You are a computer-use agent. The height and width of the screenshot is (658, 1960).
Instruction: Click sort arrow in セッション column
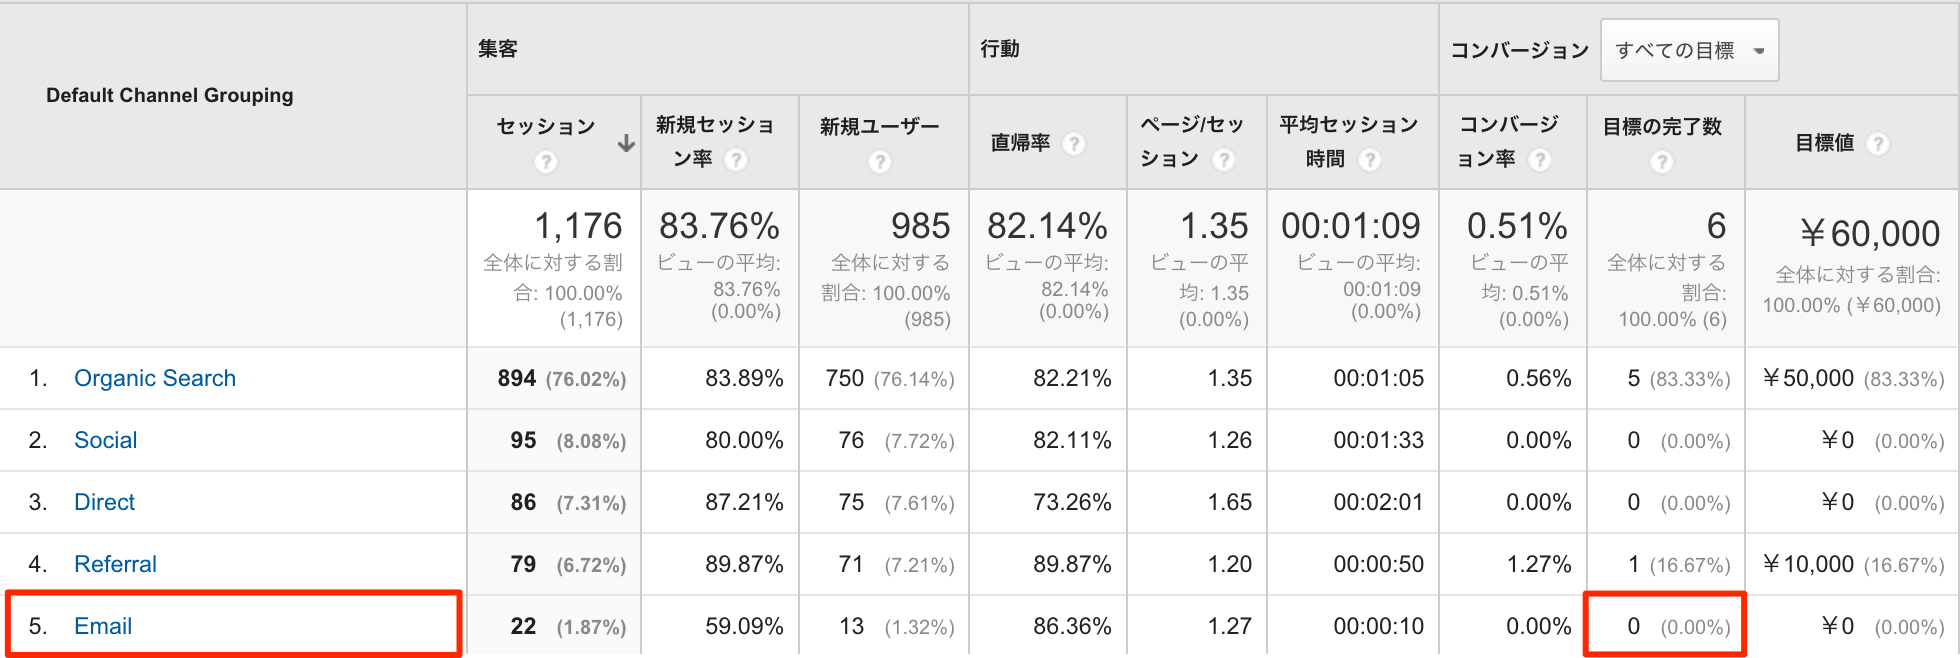[626, 143]
